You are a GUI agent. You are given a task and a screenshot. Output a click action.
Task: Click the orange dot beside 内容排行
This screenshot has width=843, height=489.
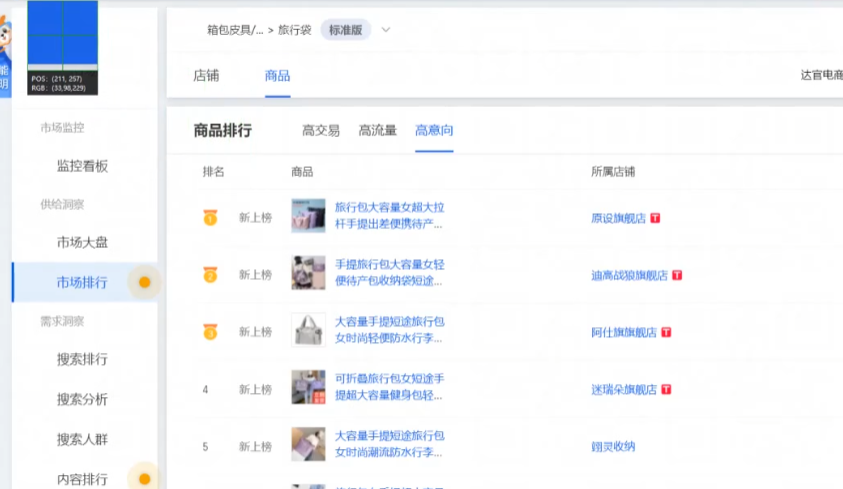coord(144,479)
